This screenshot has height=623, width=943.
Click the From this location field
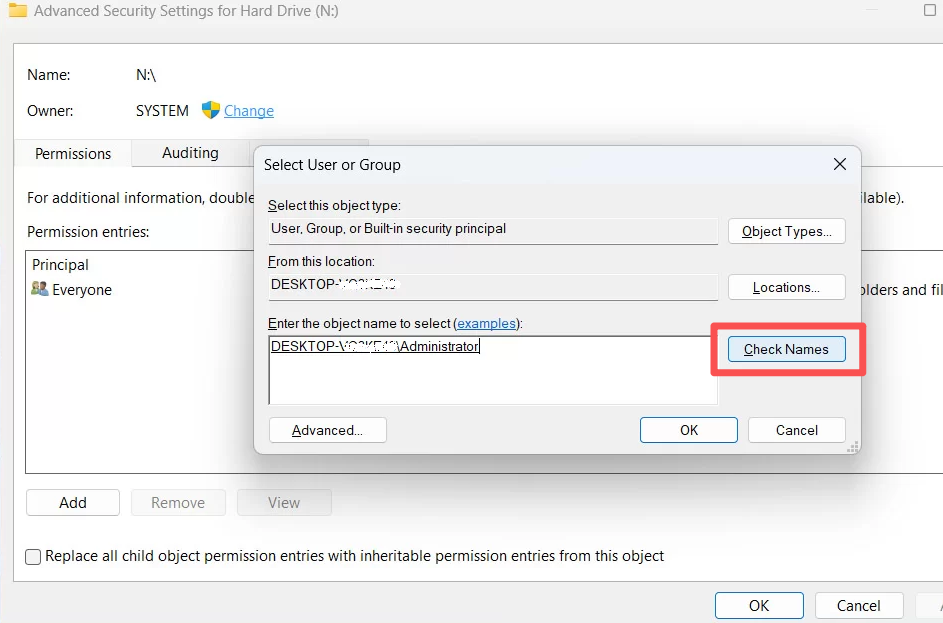point(493,286)
